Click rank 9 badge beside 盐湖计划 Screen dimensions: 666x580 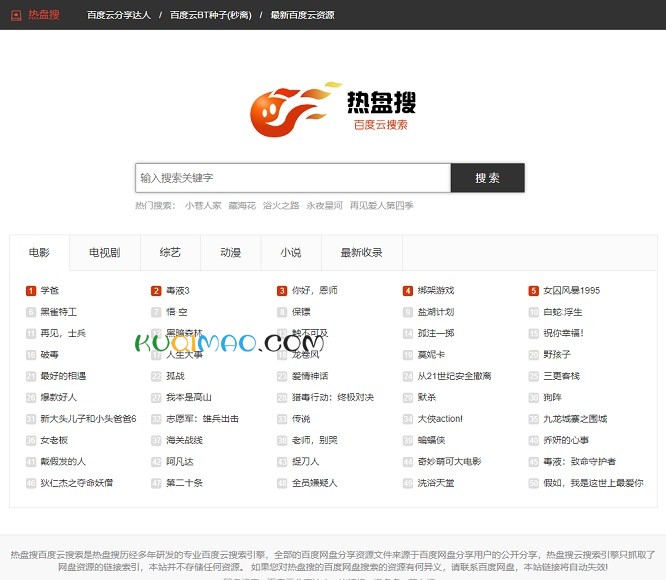tap(408, 313)
